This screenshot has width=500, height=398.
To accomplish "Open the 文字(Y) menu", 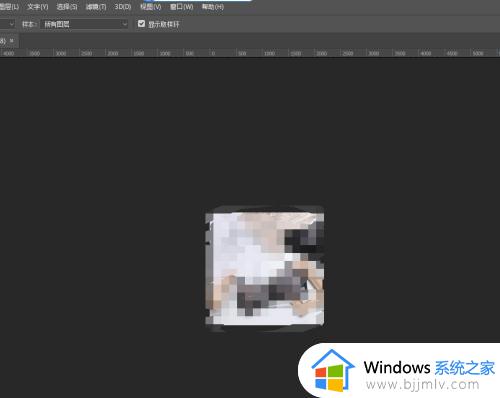I will pyautogui.click(x=38, y=7).
